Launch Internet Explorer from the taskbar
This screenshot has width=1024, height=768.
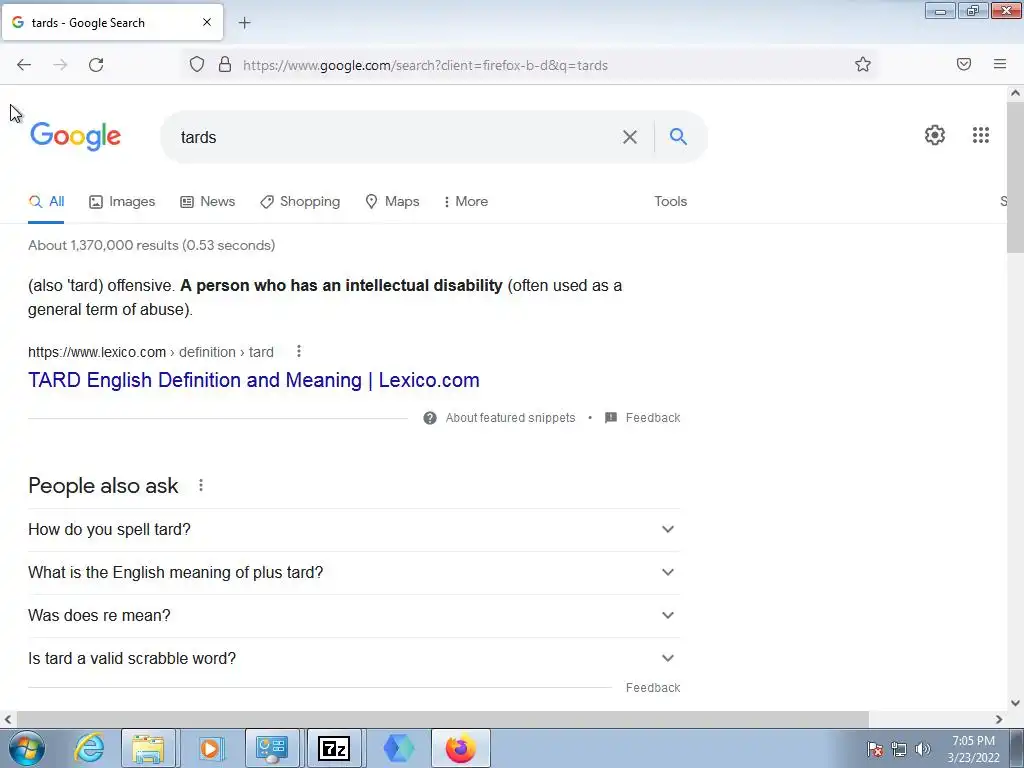(x=89, y=748)
